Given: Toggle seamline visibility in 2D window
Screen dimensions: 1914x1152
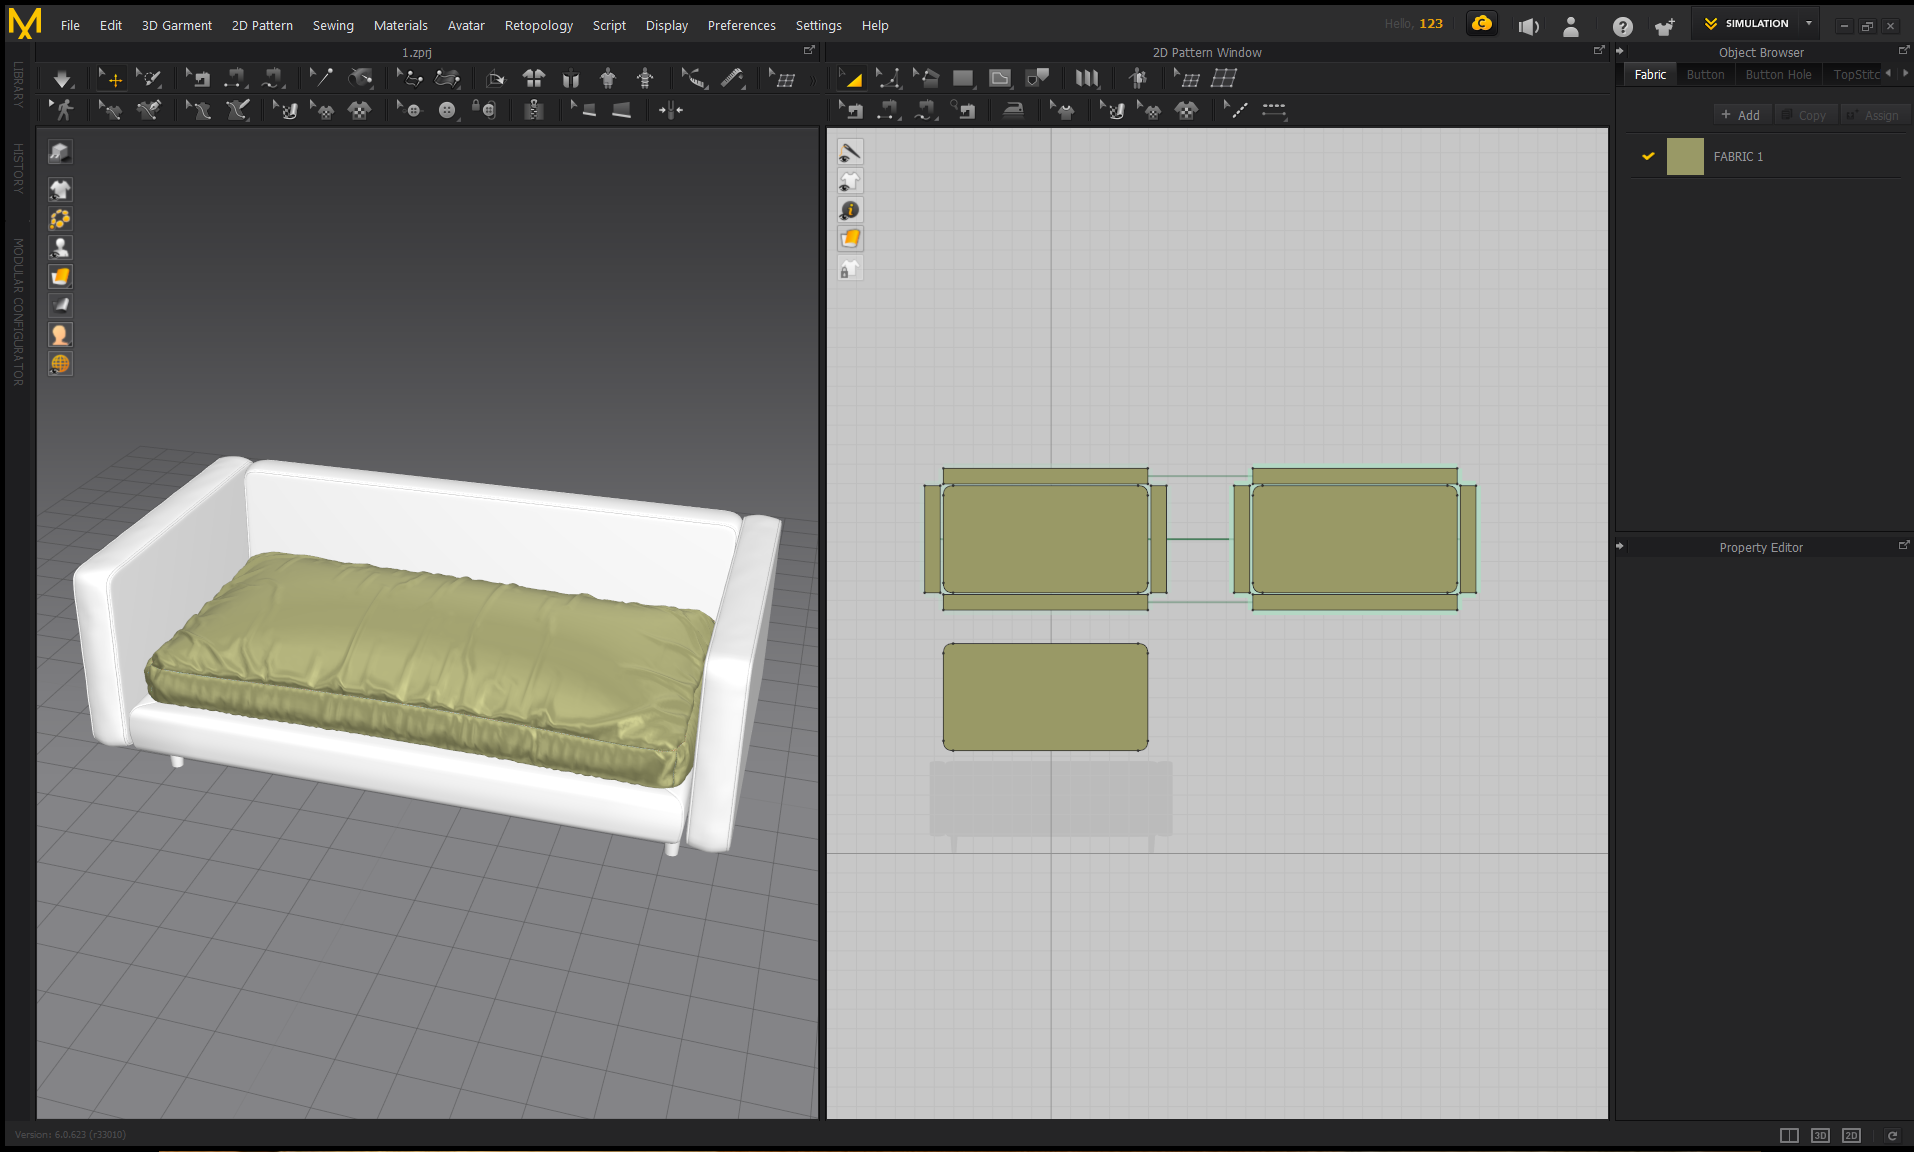Looking at the screenshot, I should coord(850,152).
